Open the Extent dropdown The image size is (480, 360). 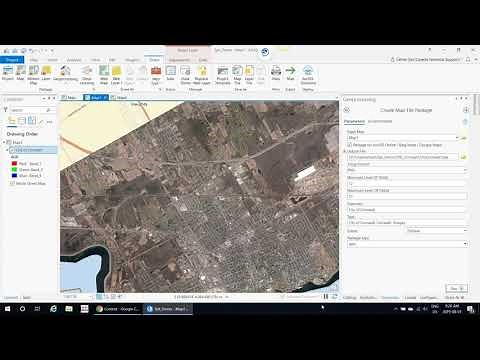click(465, 230)
